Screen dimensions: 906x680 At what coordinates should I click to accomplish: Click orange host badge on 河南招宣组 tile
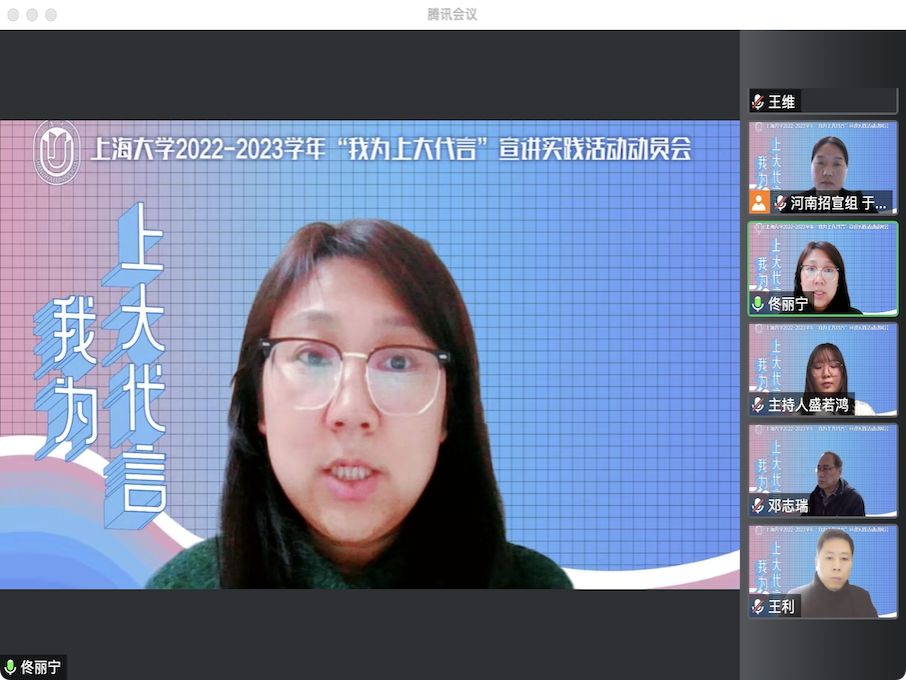click(x=760, y=203)
